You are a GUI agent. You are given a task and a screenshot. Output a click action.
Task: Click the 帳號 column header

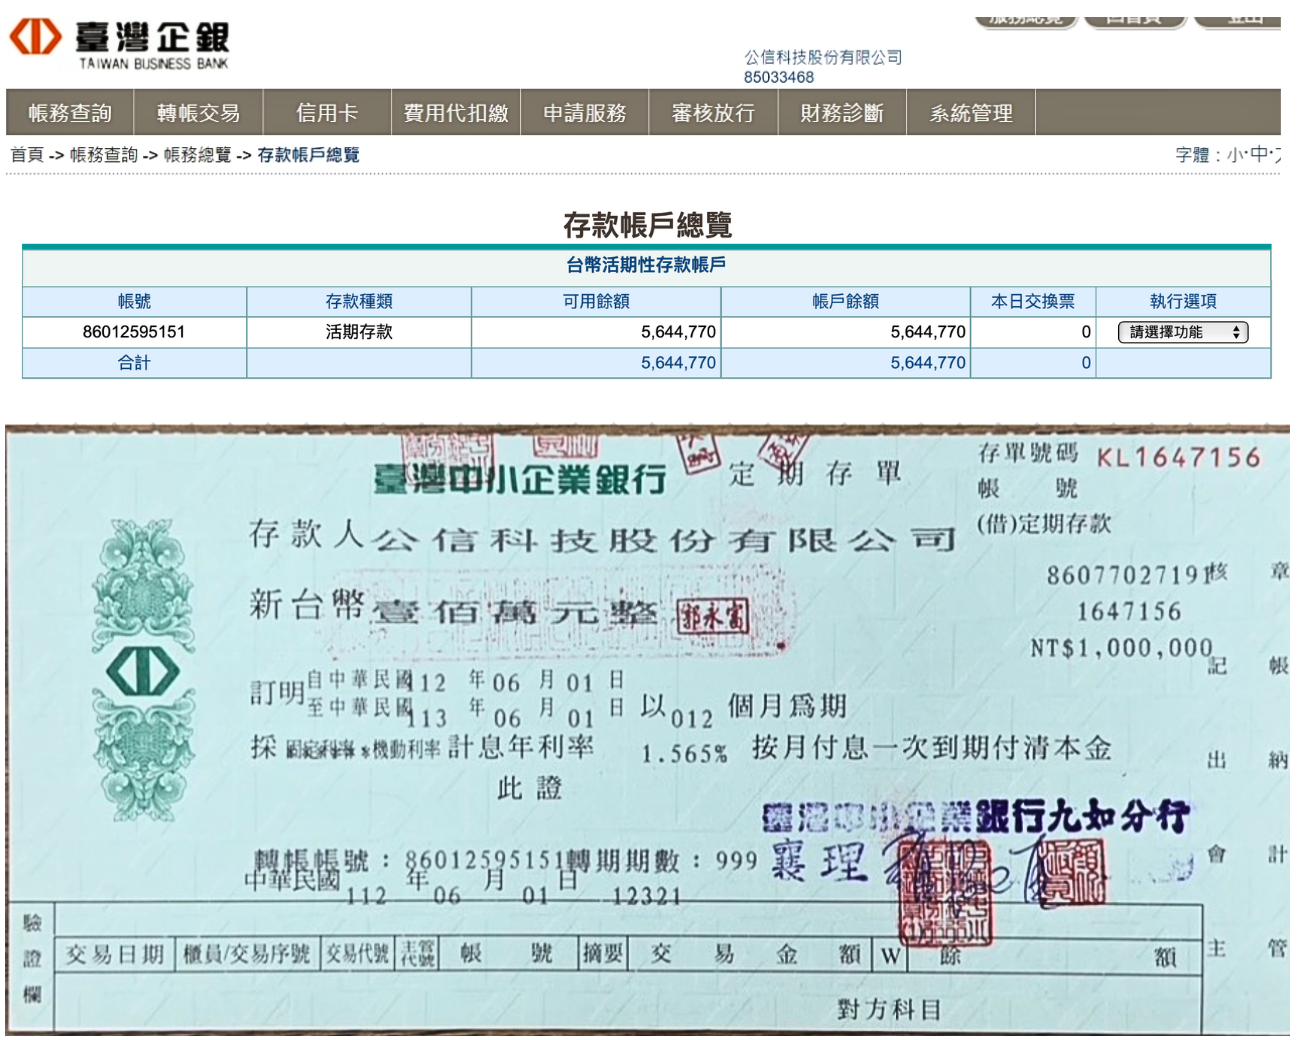[x=134, y=301]
